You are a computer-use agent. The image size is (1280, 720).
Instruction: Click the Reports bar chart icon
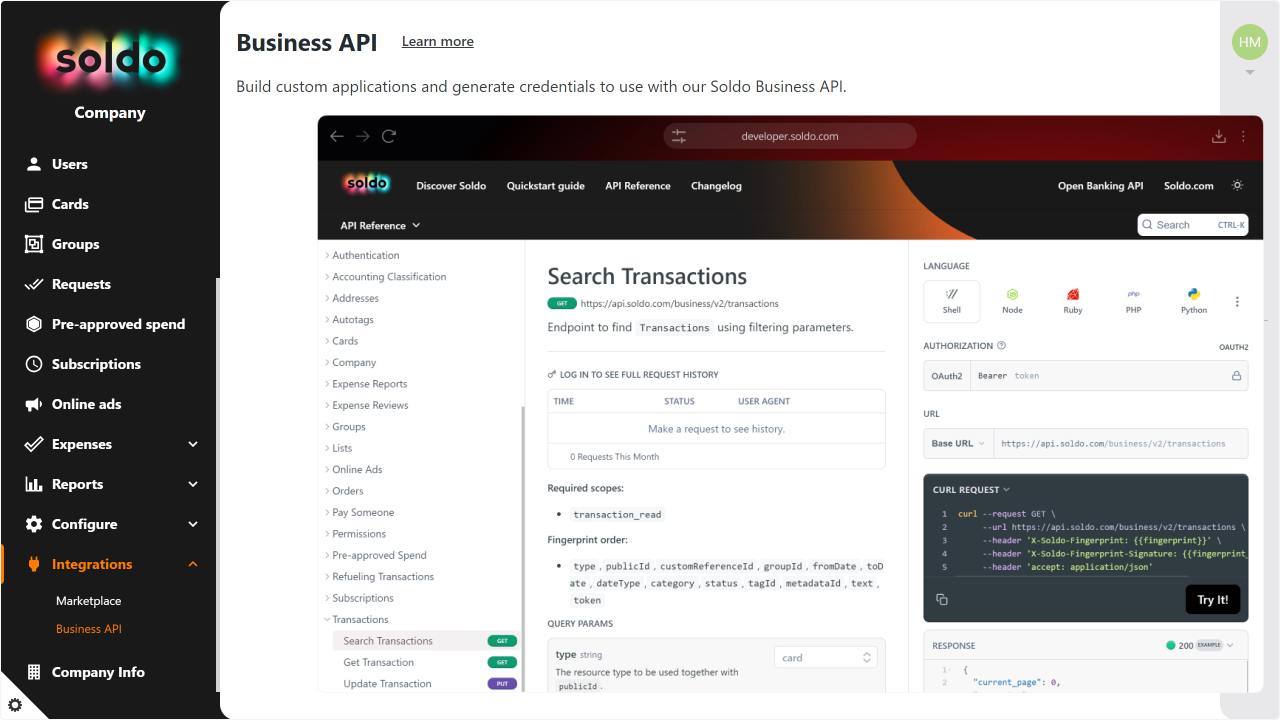(x=34, y=484)
